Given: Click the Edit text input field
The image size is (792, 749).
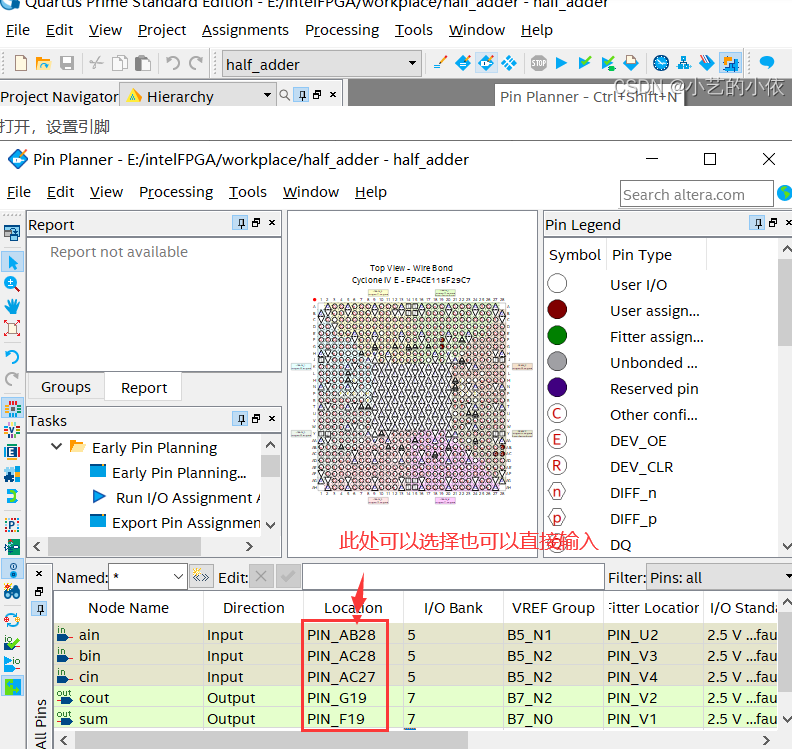Looking at the screenshot, I should (453, 577).
